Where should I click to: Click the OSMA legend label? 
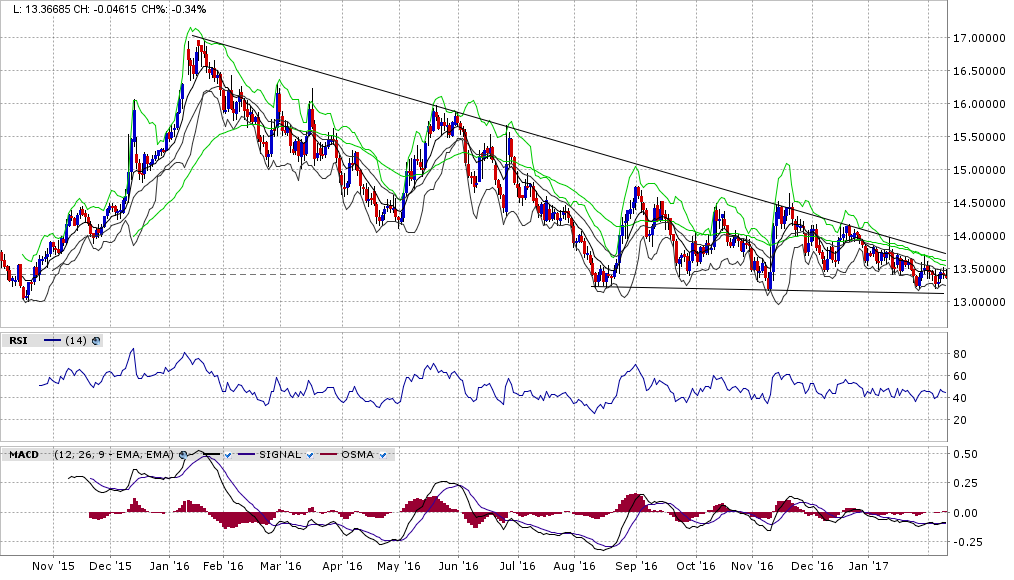coord(358,455)
